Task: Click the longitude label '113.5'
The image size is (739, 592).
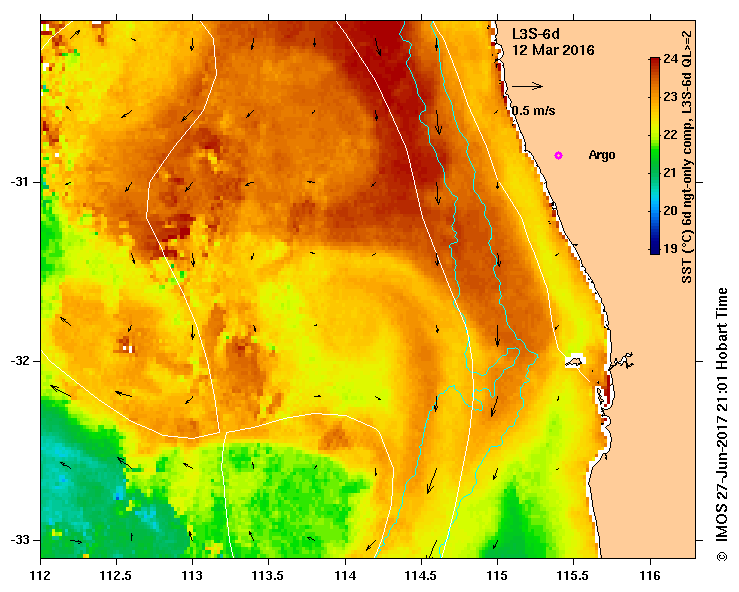Action: pyautogui.click(x=269, y=576)
